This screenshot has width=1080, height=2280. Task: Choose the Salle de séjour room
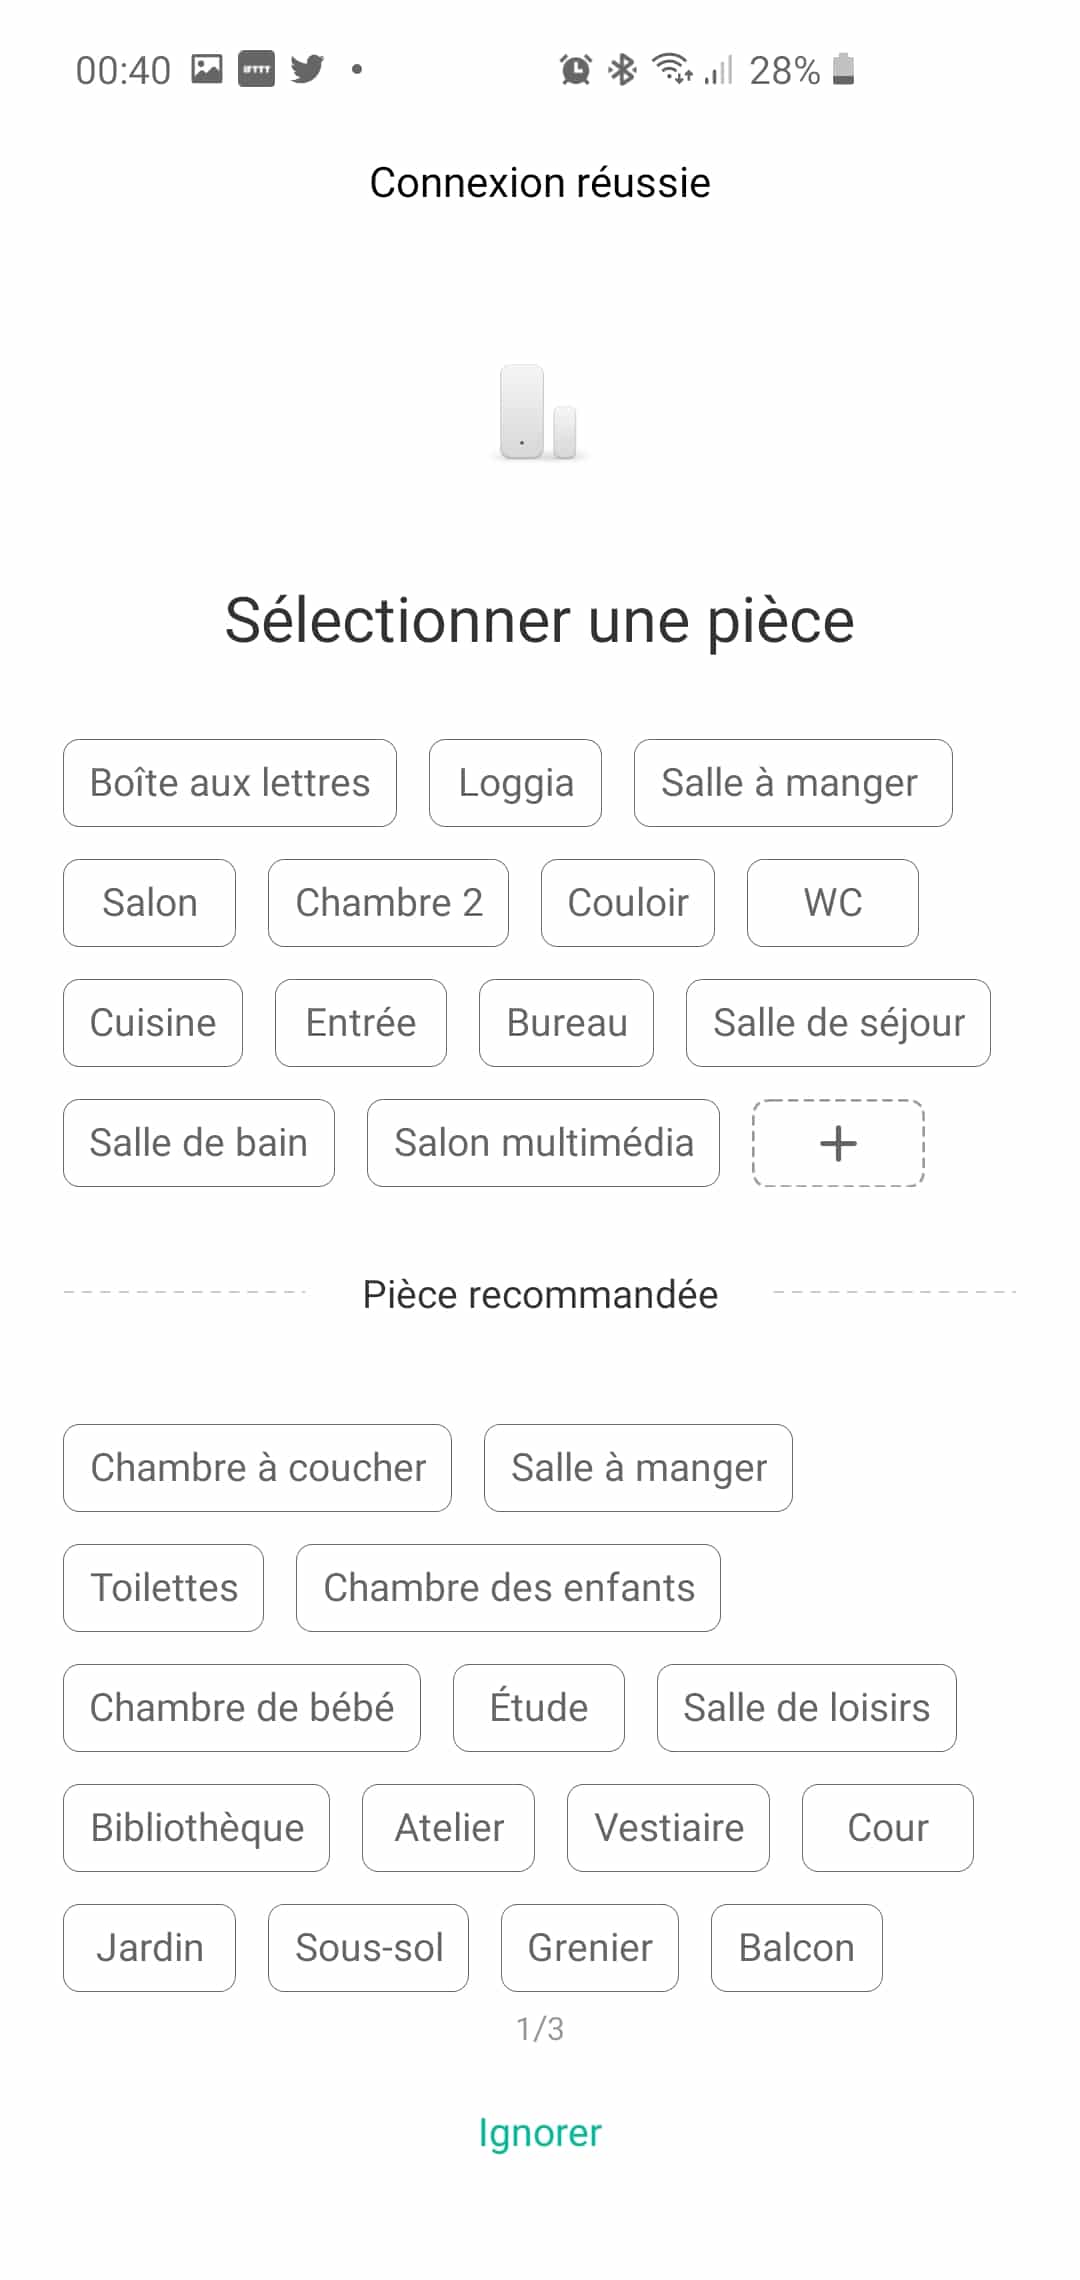click(838, 1023)
